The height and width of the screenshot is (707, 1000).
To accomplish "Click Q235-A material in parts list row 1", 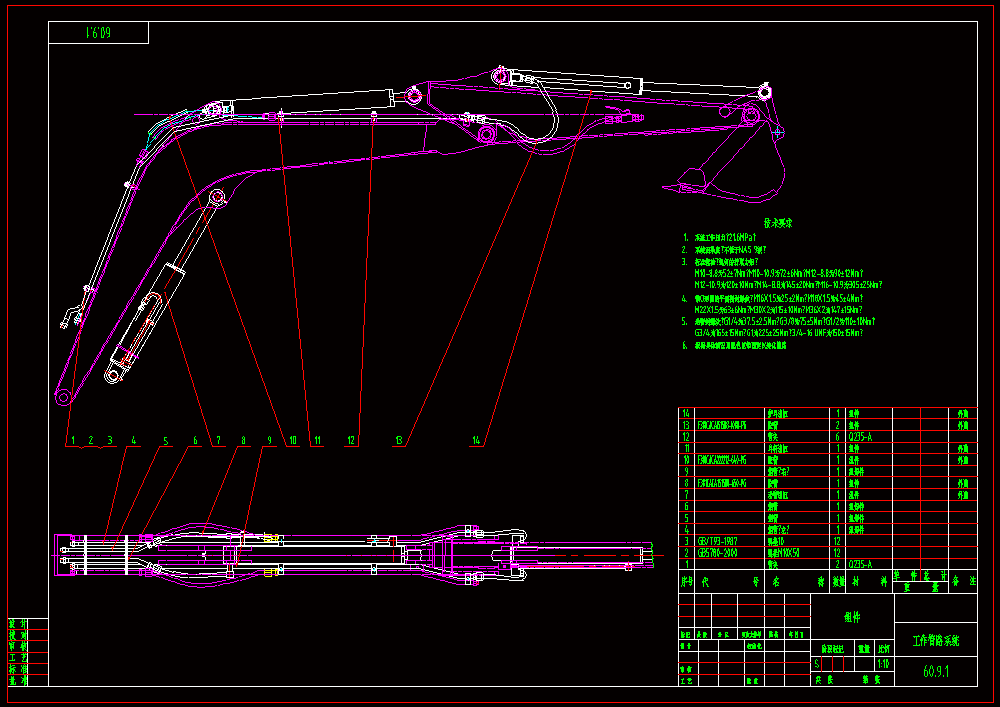I will [x=860, y=564].
